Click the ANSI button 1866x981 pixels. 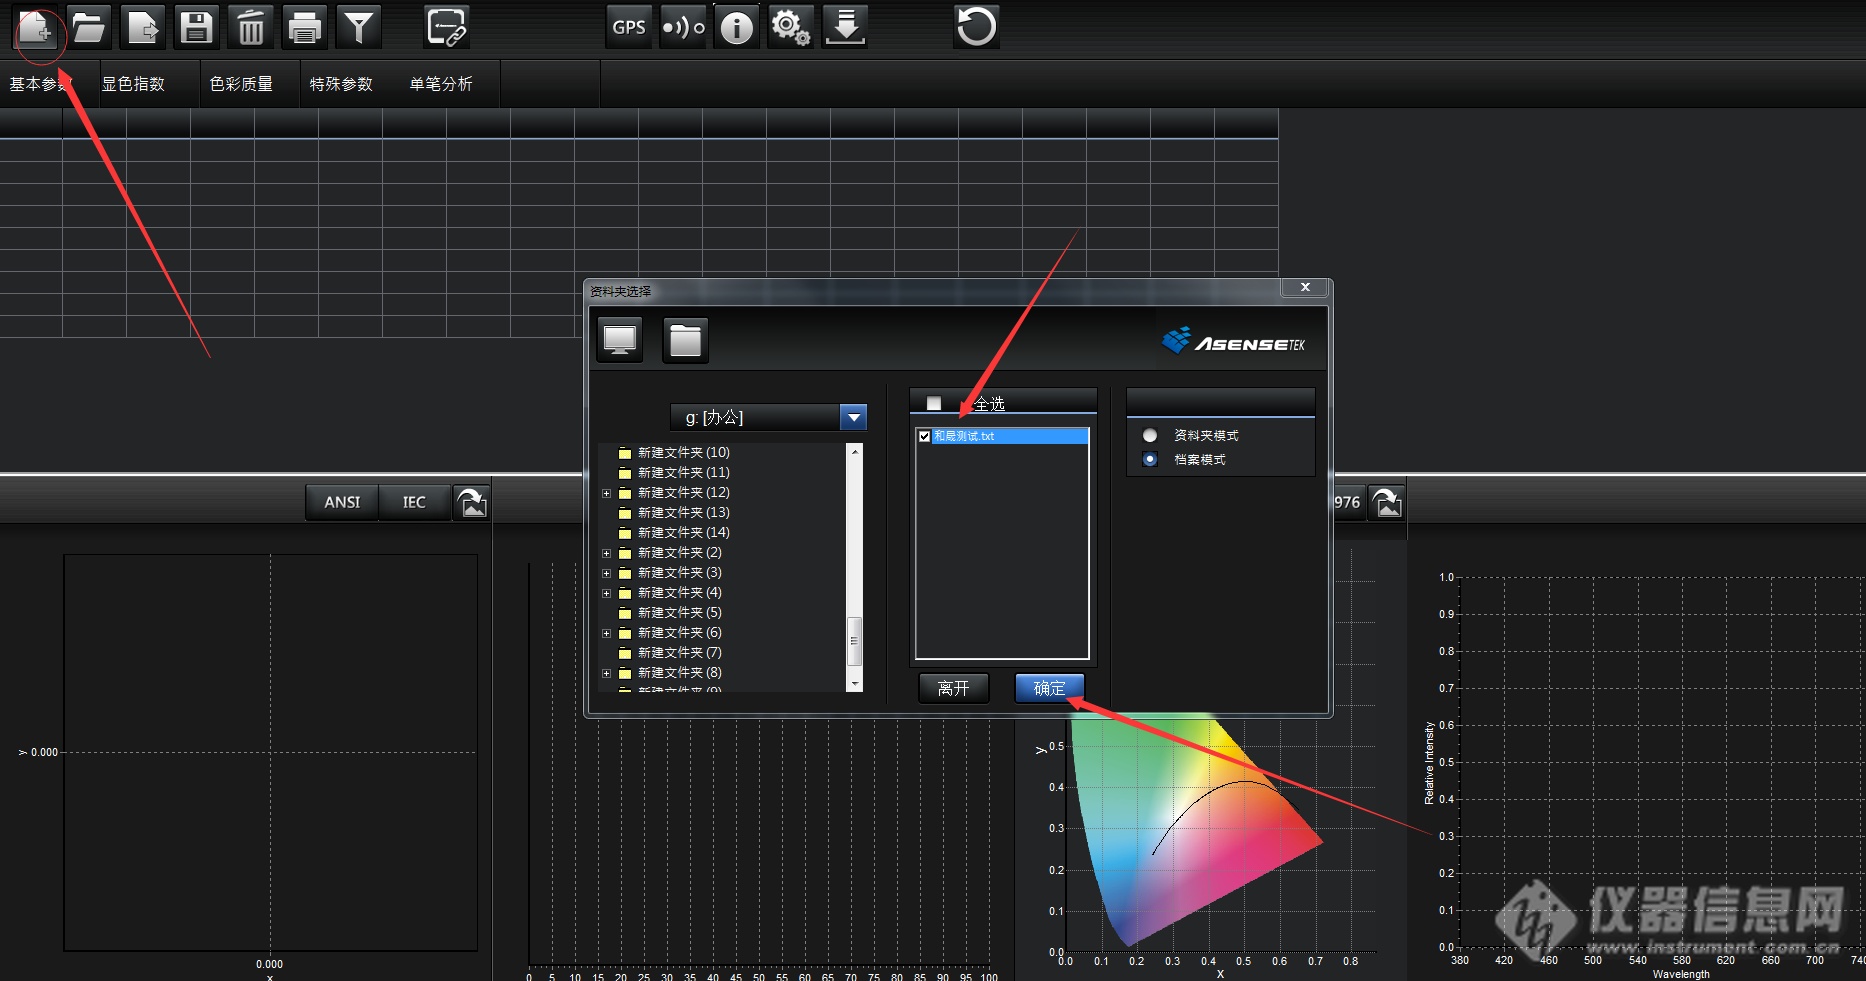click(342, 502)
